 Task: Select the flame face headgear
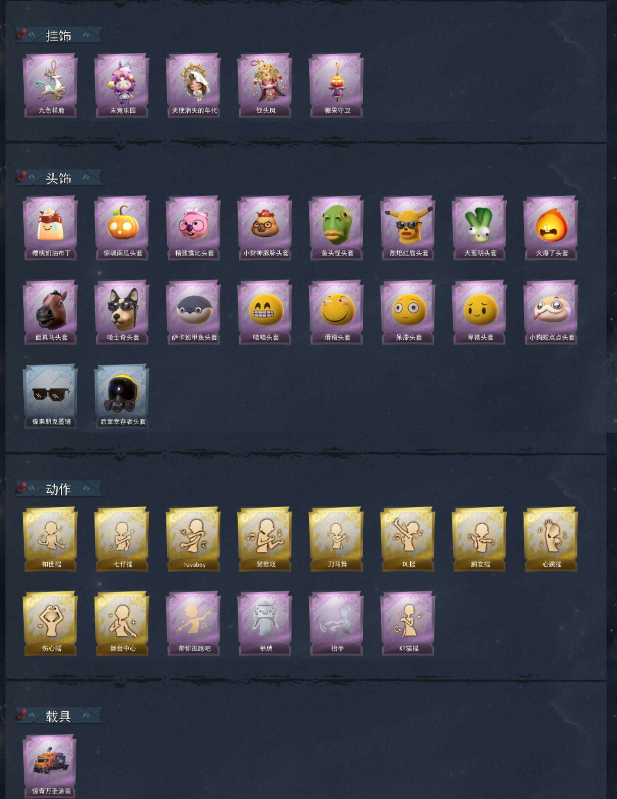pyautogui.click(x=551, y=228)
